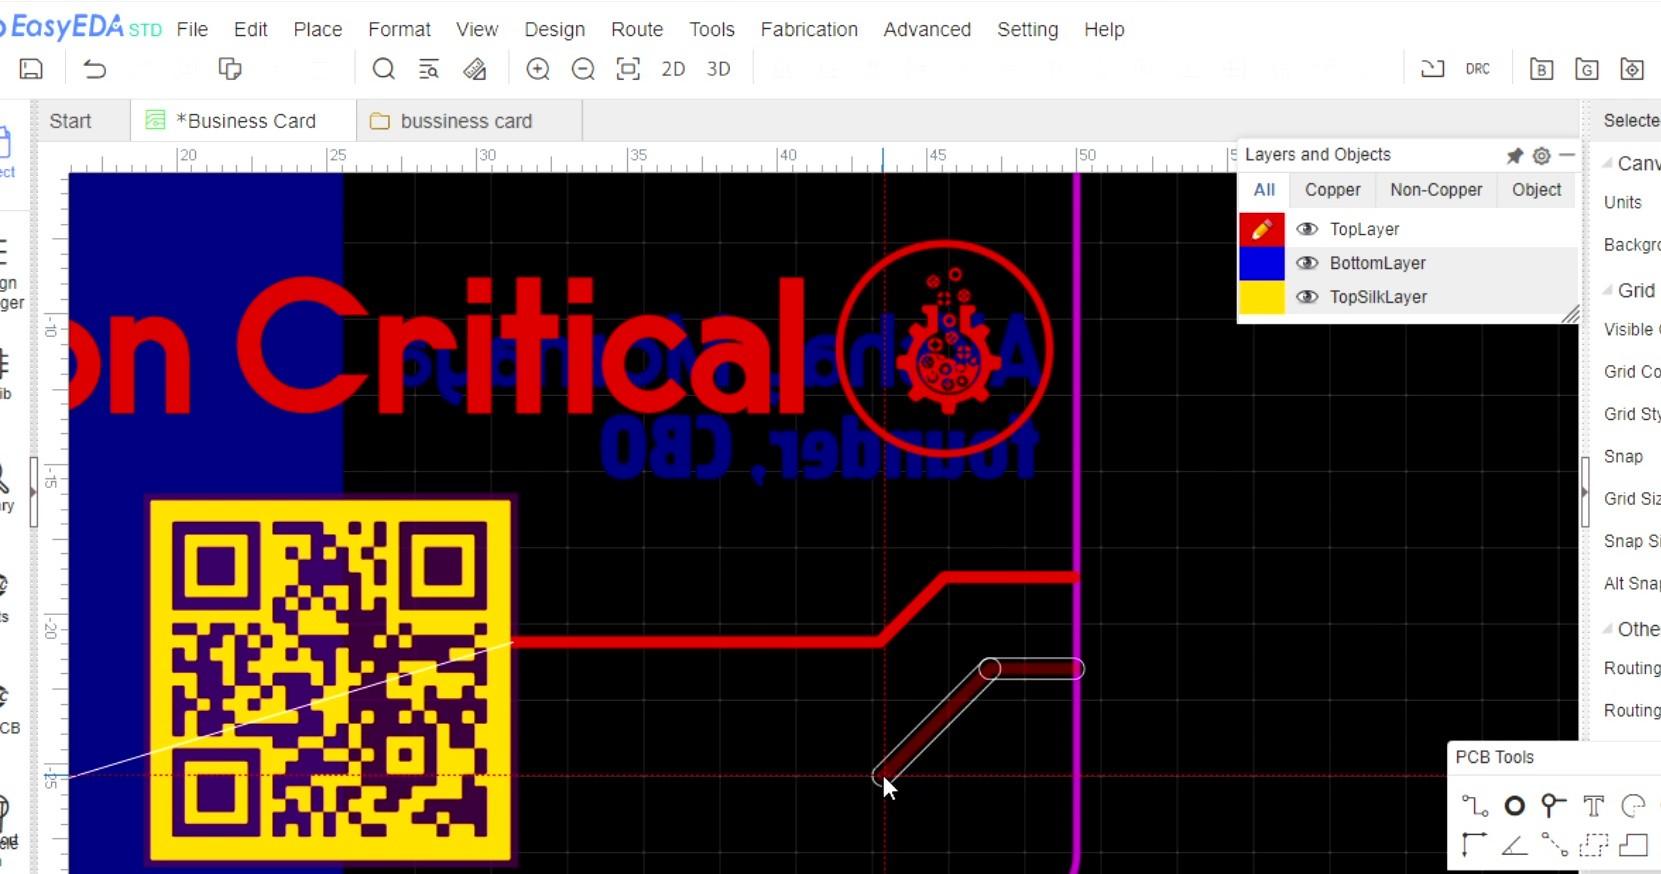Screen dimensions: 1661x874
Task: Select the Copper Area tool
Action: [x=1593, y=845]
